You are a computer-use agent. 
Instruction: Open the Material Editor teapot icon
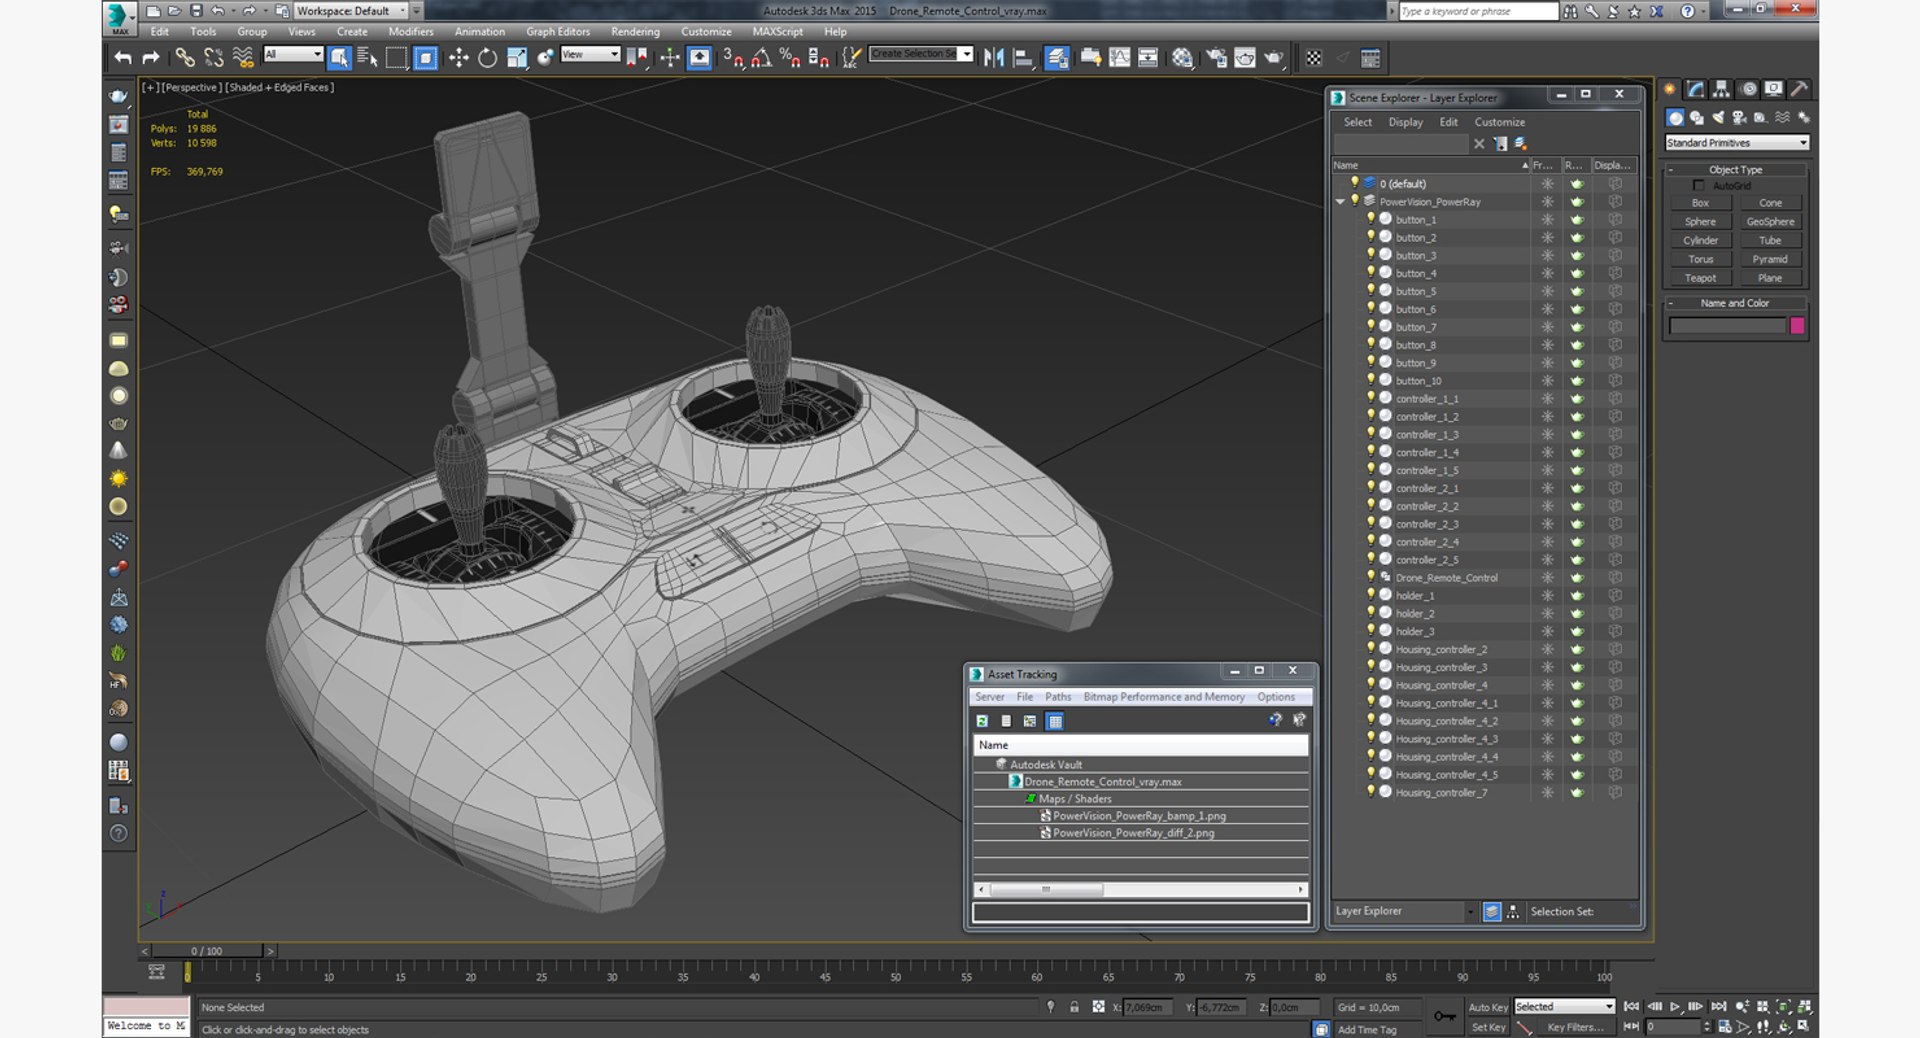coord(1182,57)
